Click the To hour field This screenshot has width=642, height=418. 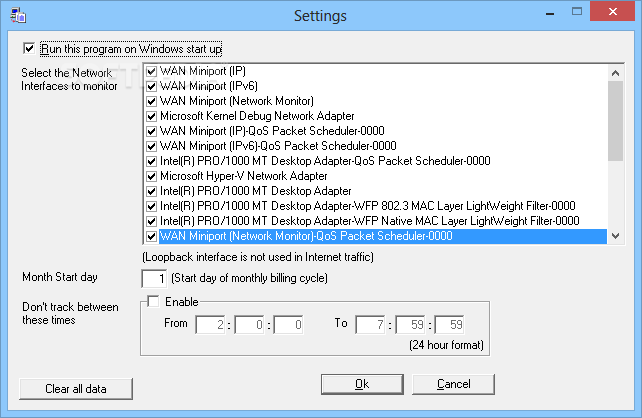point(371,325)
